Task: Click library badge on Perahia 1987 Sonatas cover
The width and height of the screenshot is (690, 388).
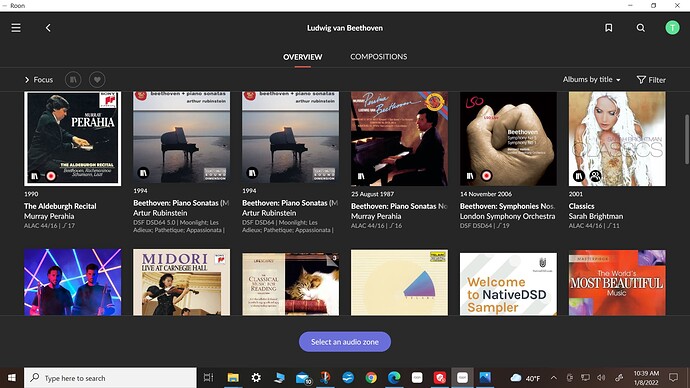Action: [361, 176]
